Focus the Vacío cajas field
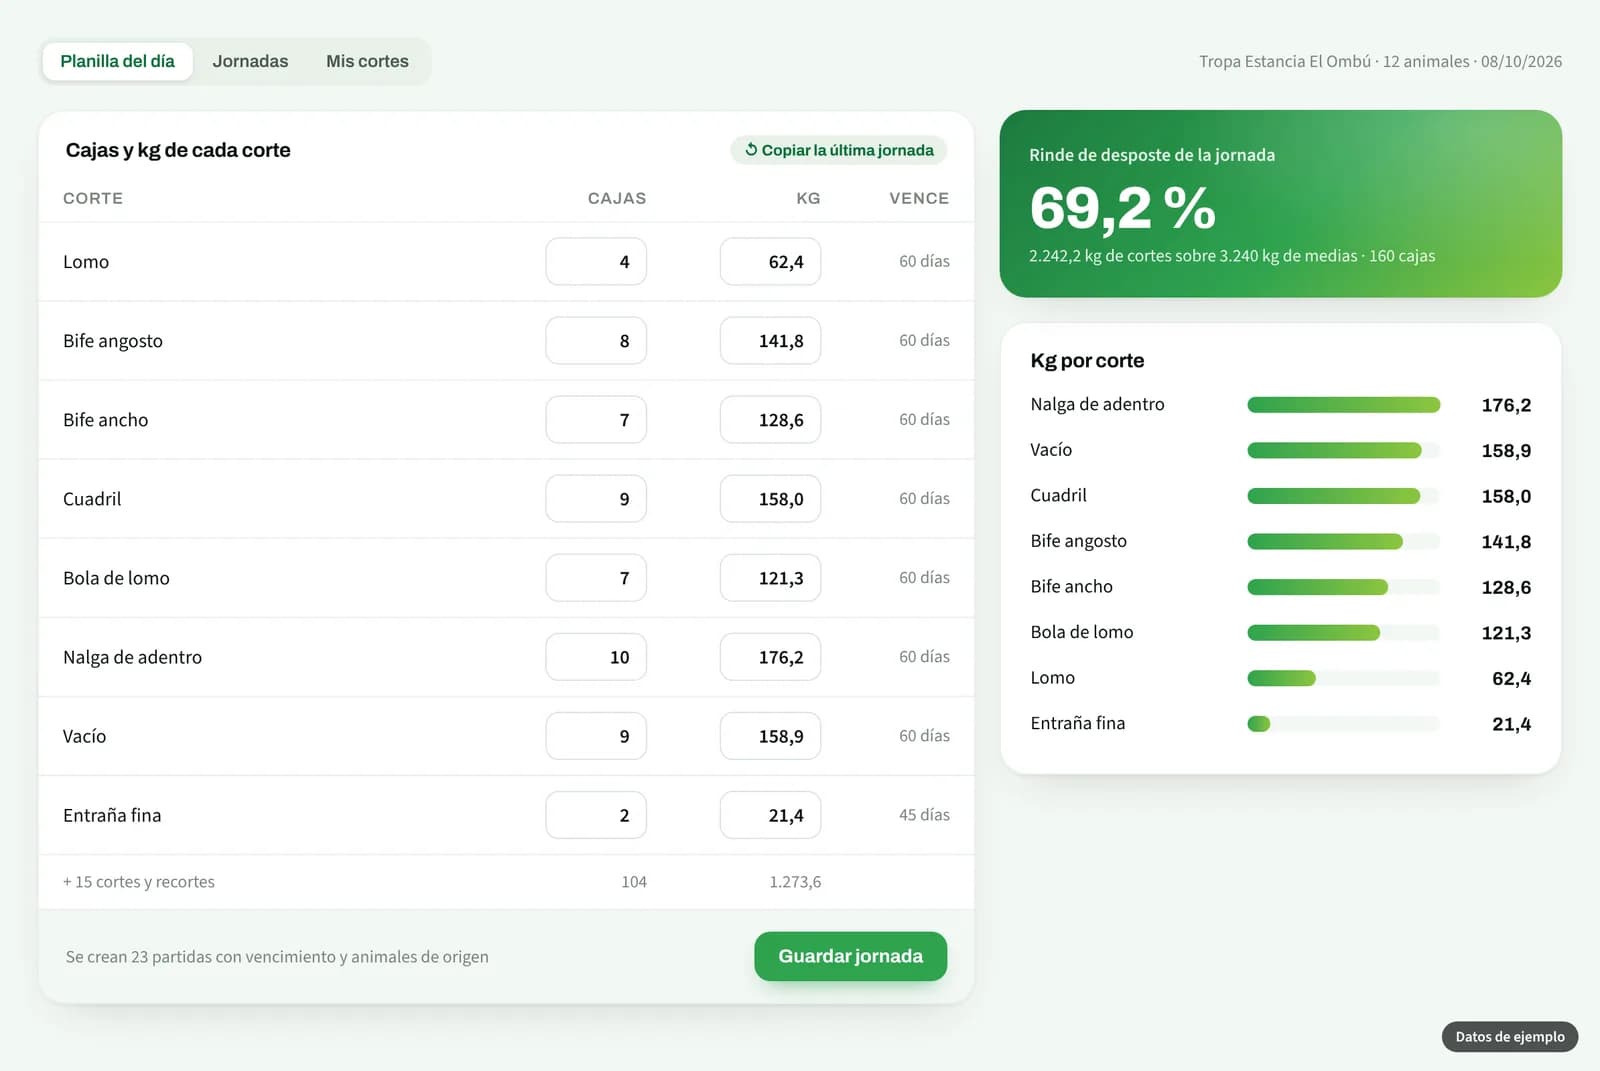 point(596,735)
